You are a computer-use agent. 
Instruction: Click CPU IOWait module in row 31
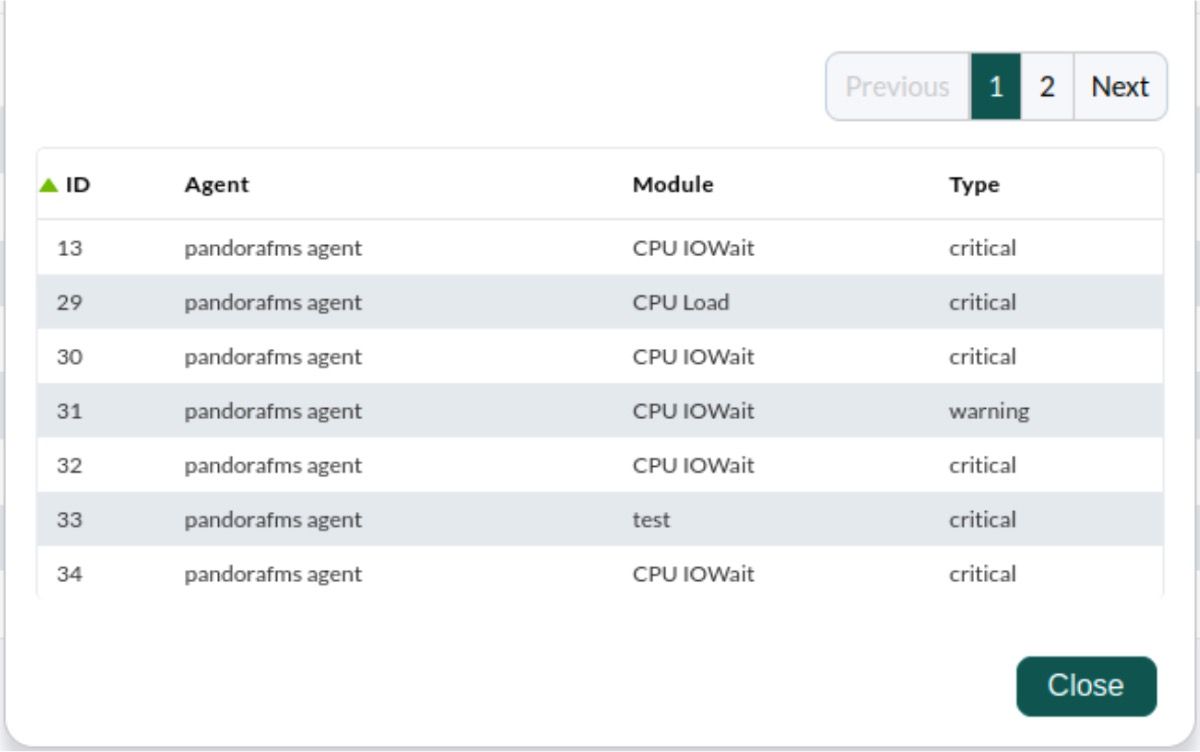(693, 411)
